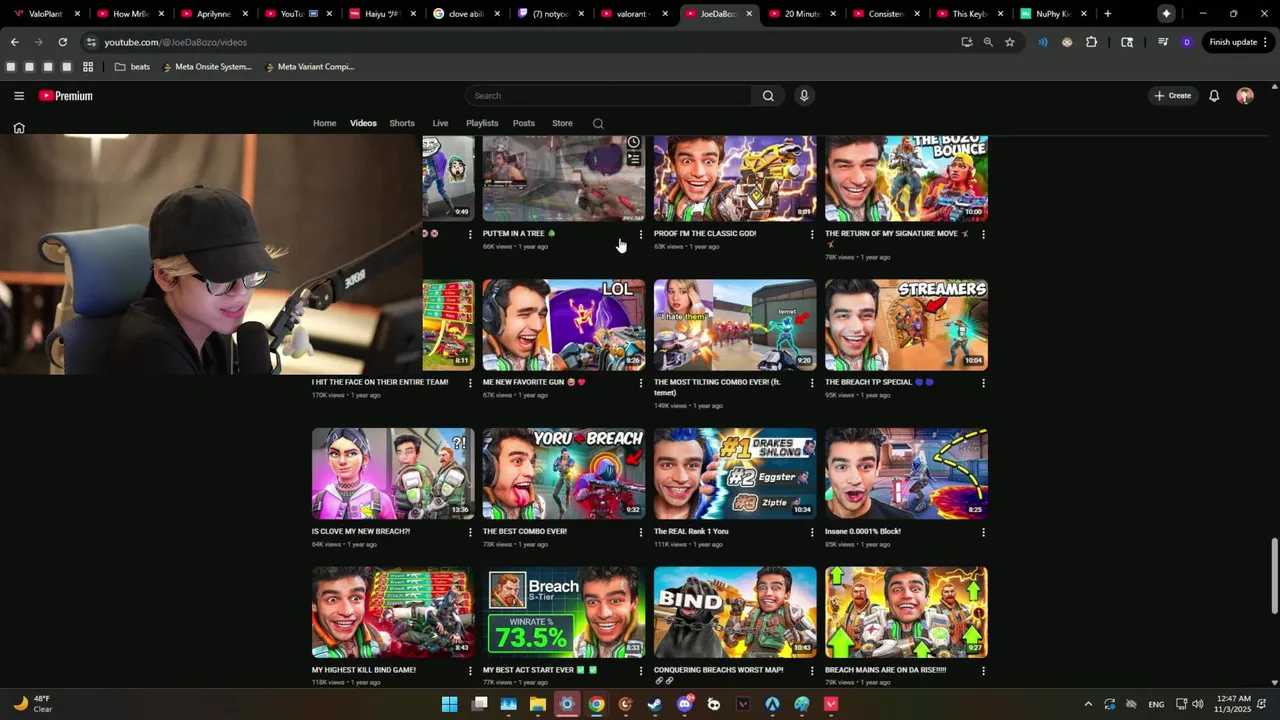Click Add to queue icon on PUT'EM IN A TREE thumbnail

pyautogui.click(x=633, y=159)
